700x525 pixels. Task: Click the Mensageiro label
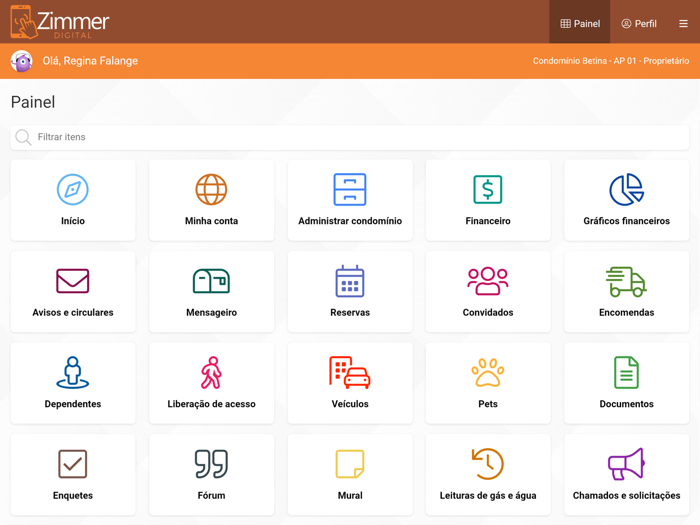click(x=211, y=312)
